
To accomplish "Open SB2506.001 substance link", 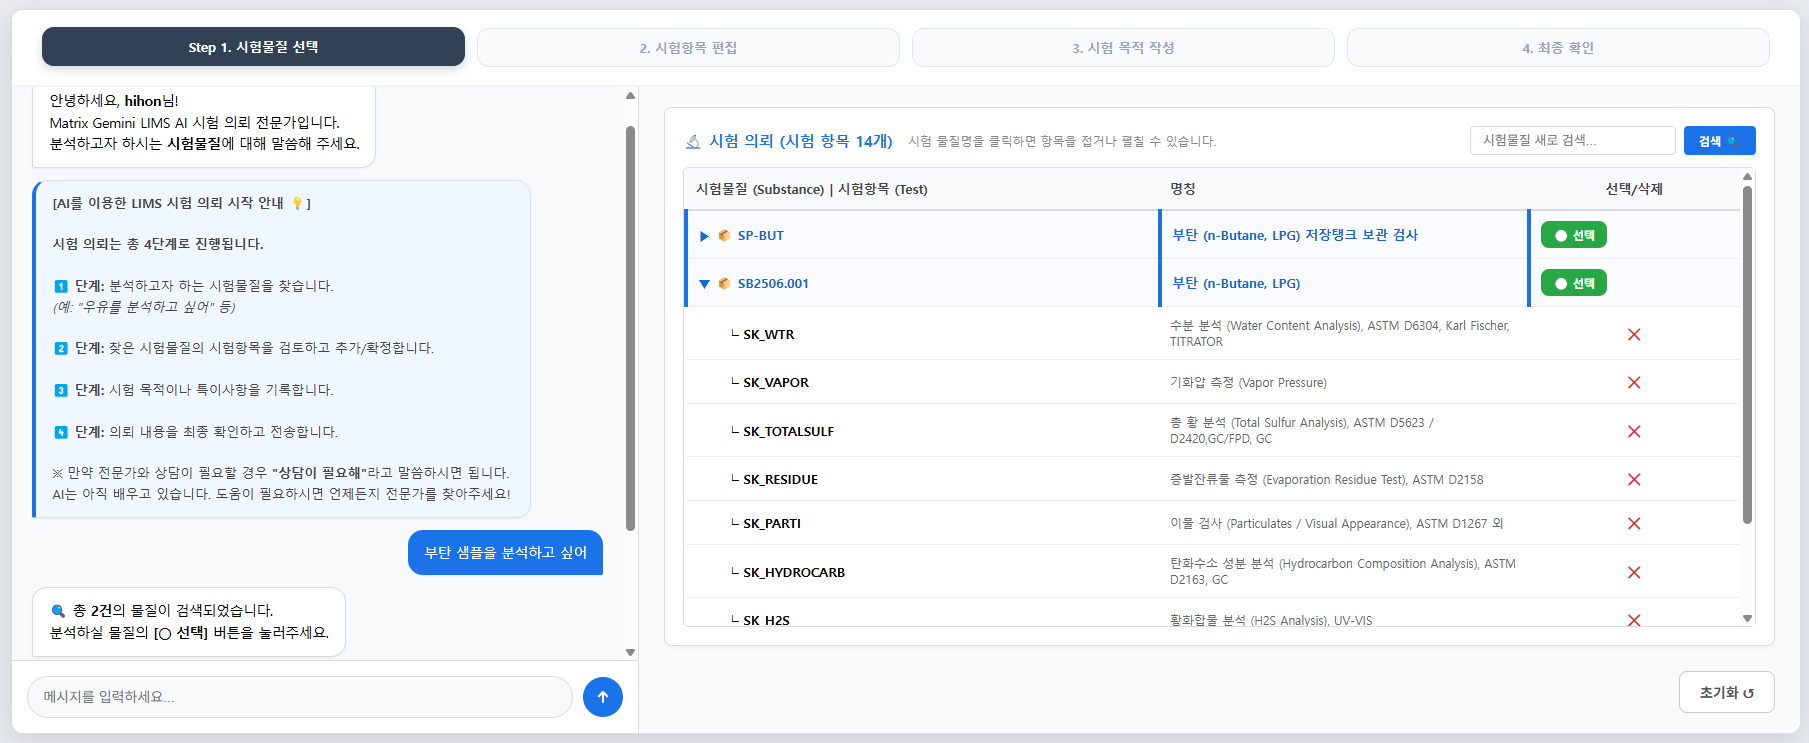I will (773, 284).
